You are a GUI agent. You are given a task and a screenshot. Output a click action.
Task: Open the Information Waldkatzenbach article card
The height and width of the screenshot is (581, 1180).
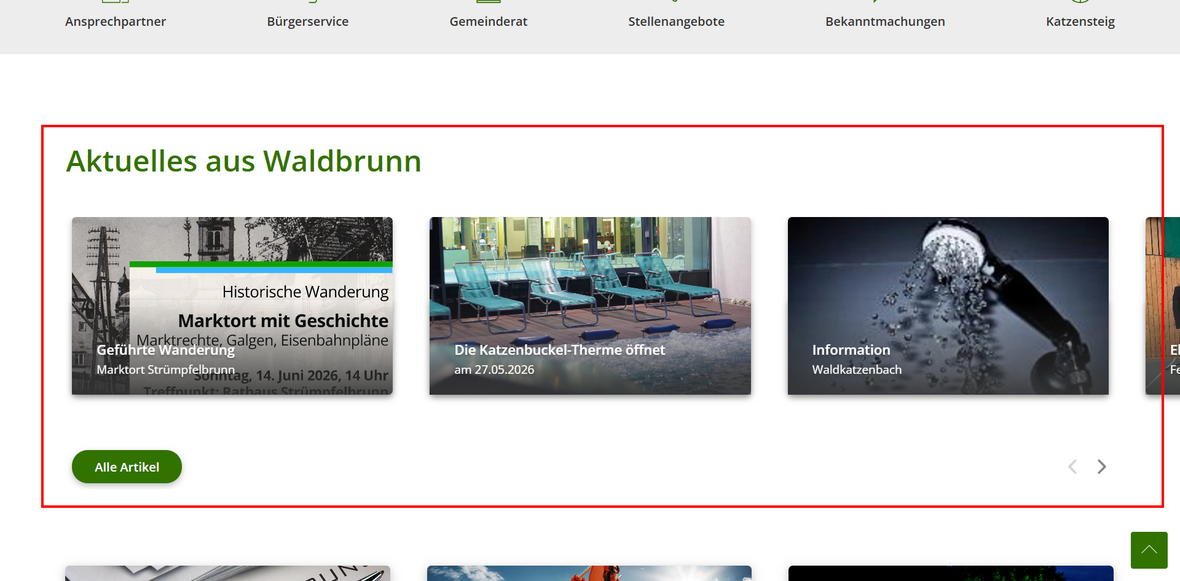pos(948,306)
